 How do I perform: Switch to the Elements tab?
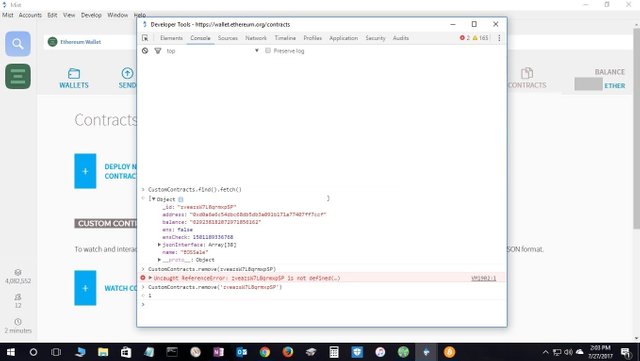coord(171,38)
